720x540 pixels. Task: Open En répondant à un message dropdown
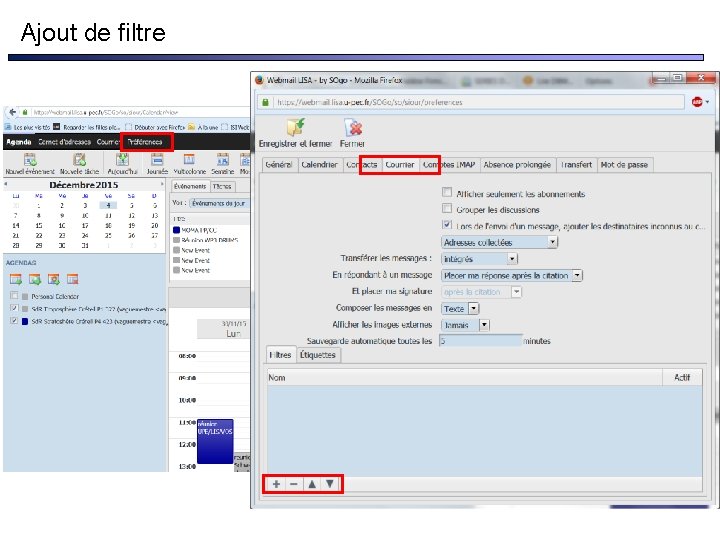tap(512, 276)
